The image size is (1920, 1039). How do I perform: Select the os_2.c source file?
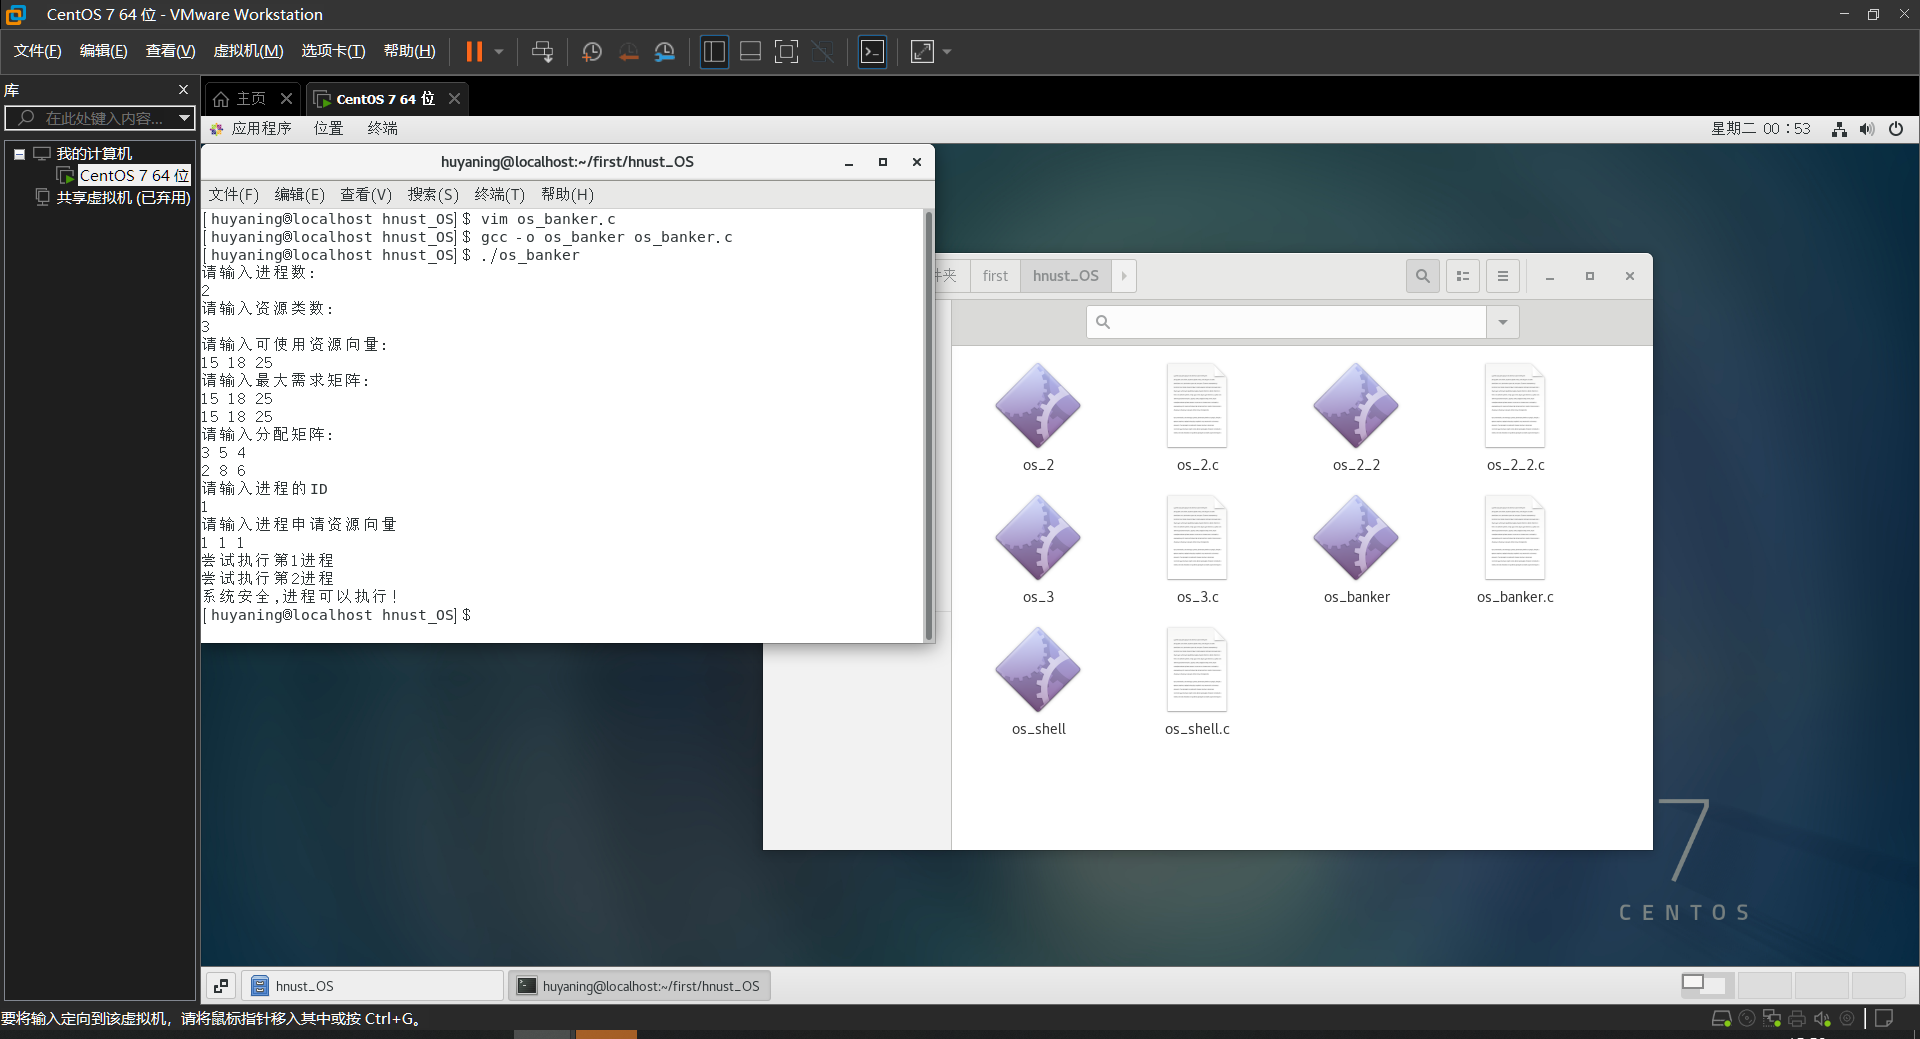click(1197, 417)
